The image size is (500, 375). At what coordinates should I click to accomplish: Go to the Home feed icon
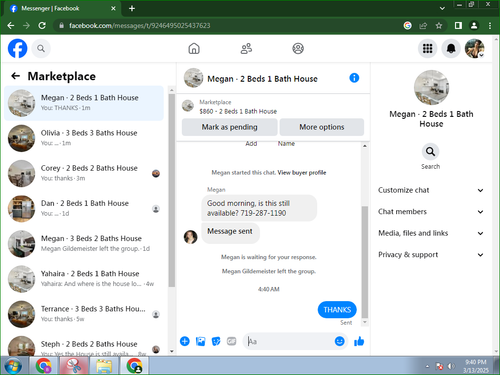click(194, 49)
